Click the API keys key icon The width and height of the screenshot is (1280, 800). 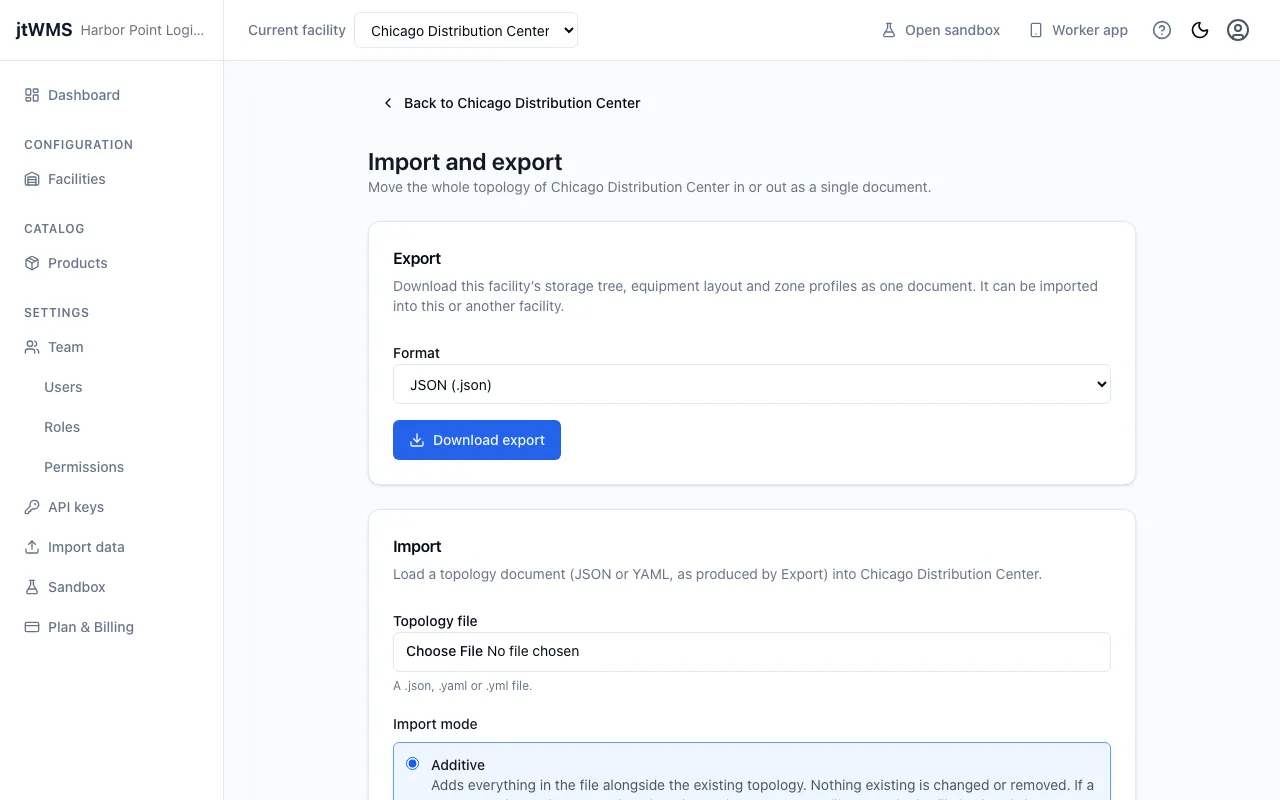pyautogui.click(x=32, y=507)
